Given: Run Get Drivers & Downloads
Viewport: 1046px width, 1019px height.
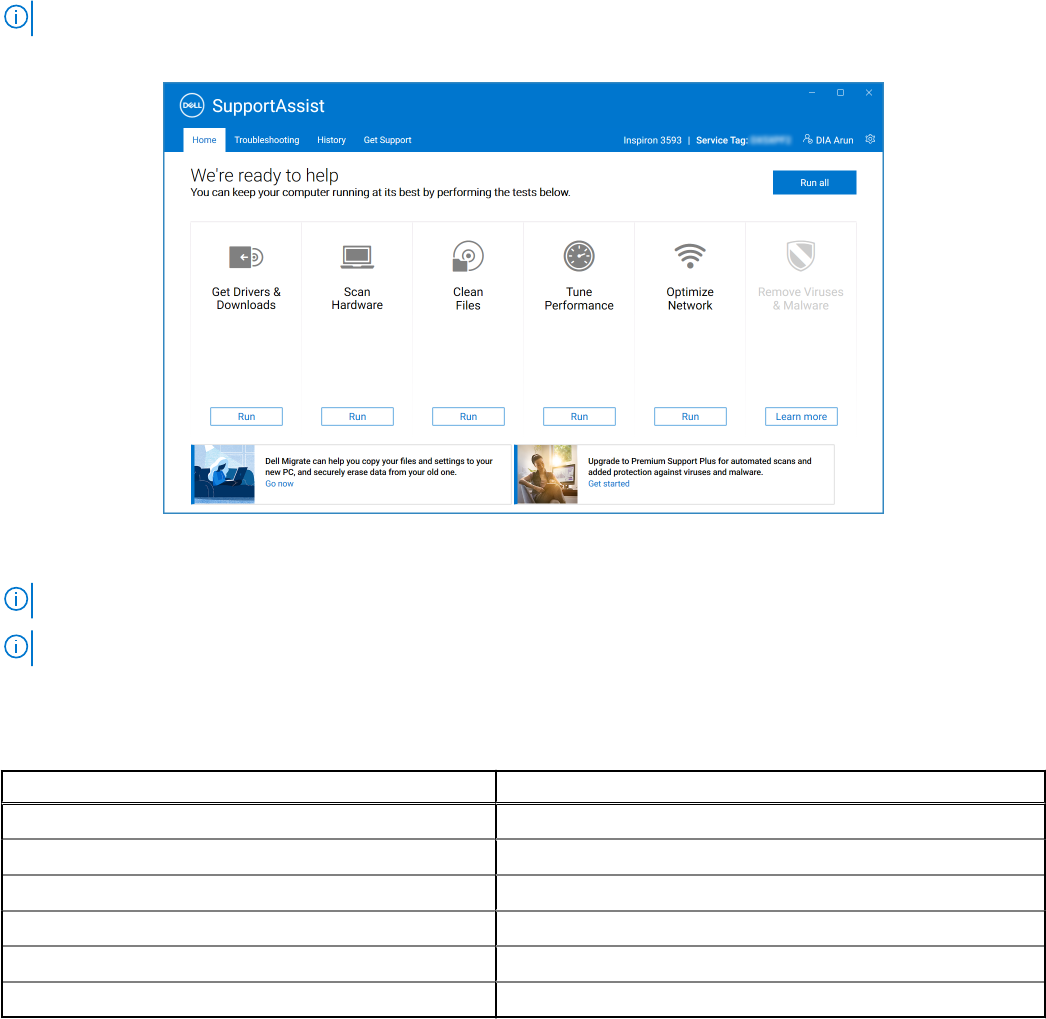Looking at the screenshot, I should (x=246, y=417).
